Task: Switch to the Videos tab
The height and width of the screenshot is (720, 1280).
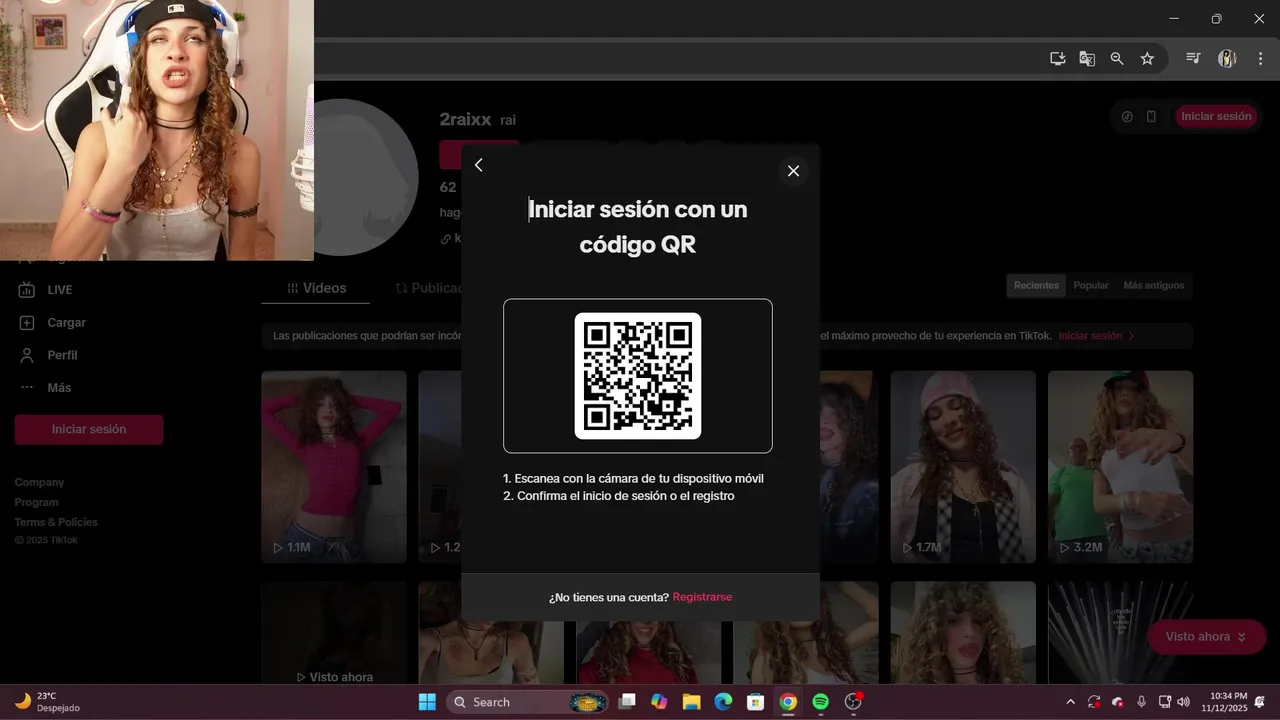Action: 316,288
